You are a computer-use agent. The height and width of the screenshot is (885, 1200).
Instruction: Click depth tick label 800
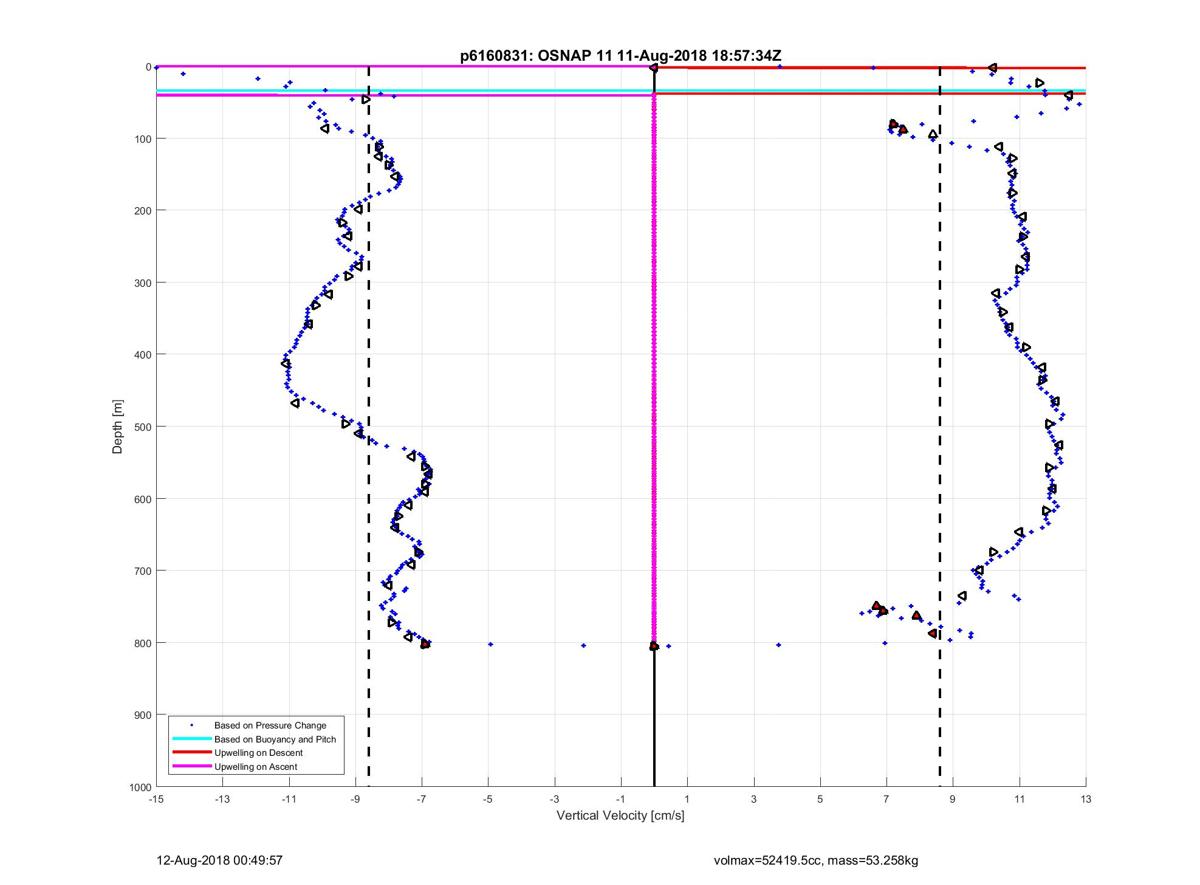[x=142, y=643]
